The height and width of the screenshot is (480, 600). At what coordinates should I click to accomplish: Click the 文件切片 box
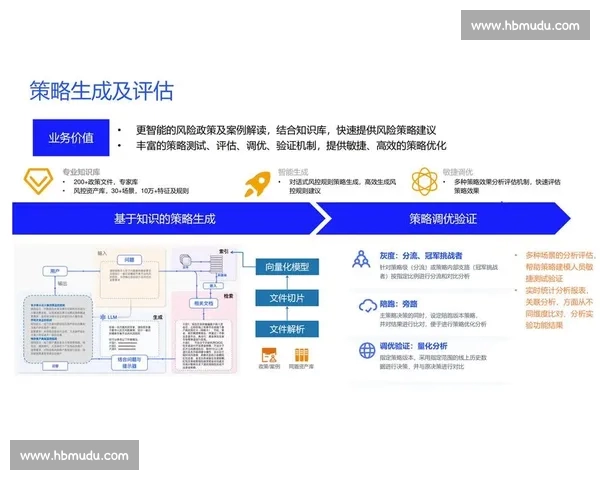point(287,298)
